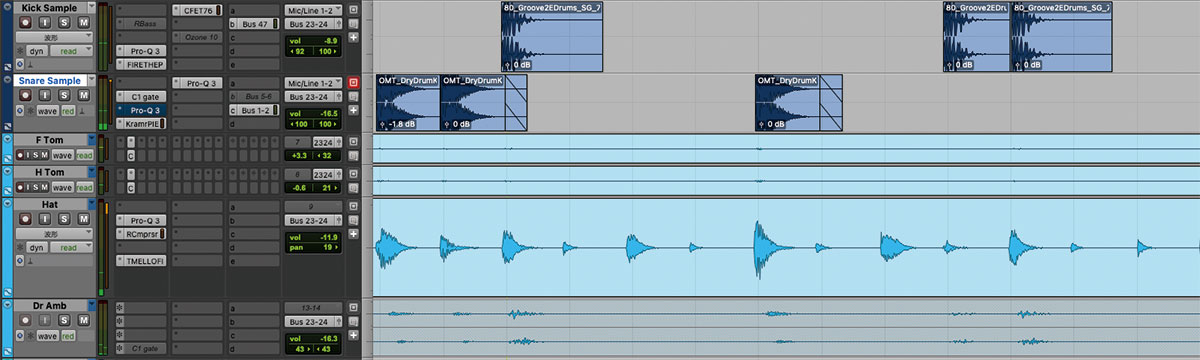Open Kick Sample dyn elastic audio selector

pyautogui.click(x=37, y=51)
